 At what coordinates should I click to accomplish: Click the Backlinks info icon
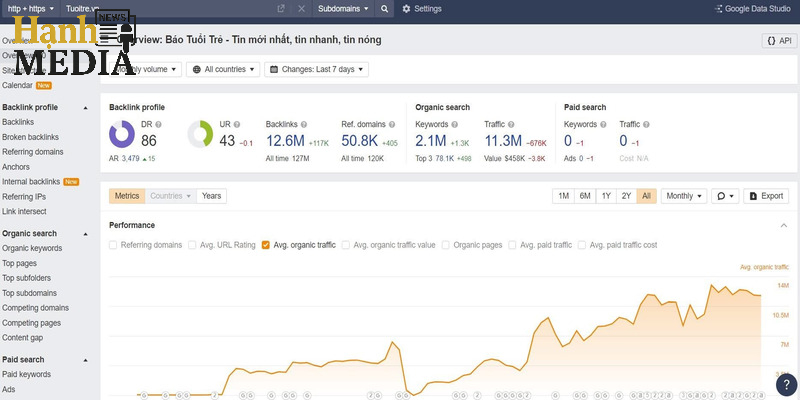coord(304,124)
